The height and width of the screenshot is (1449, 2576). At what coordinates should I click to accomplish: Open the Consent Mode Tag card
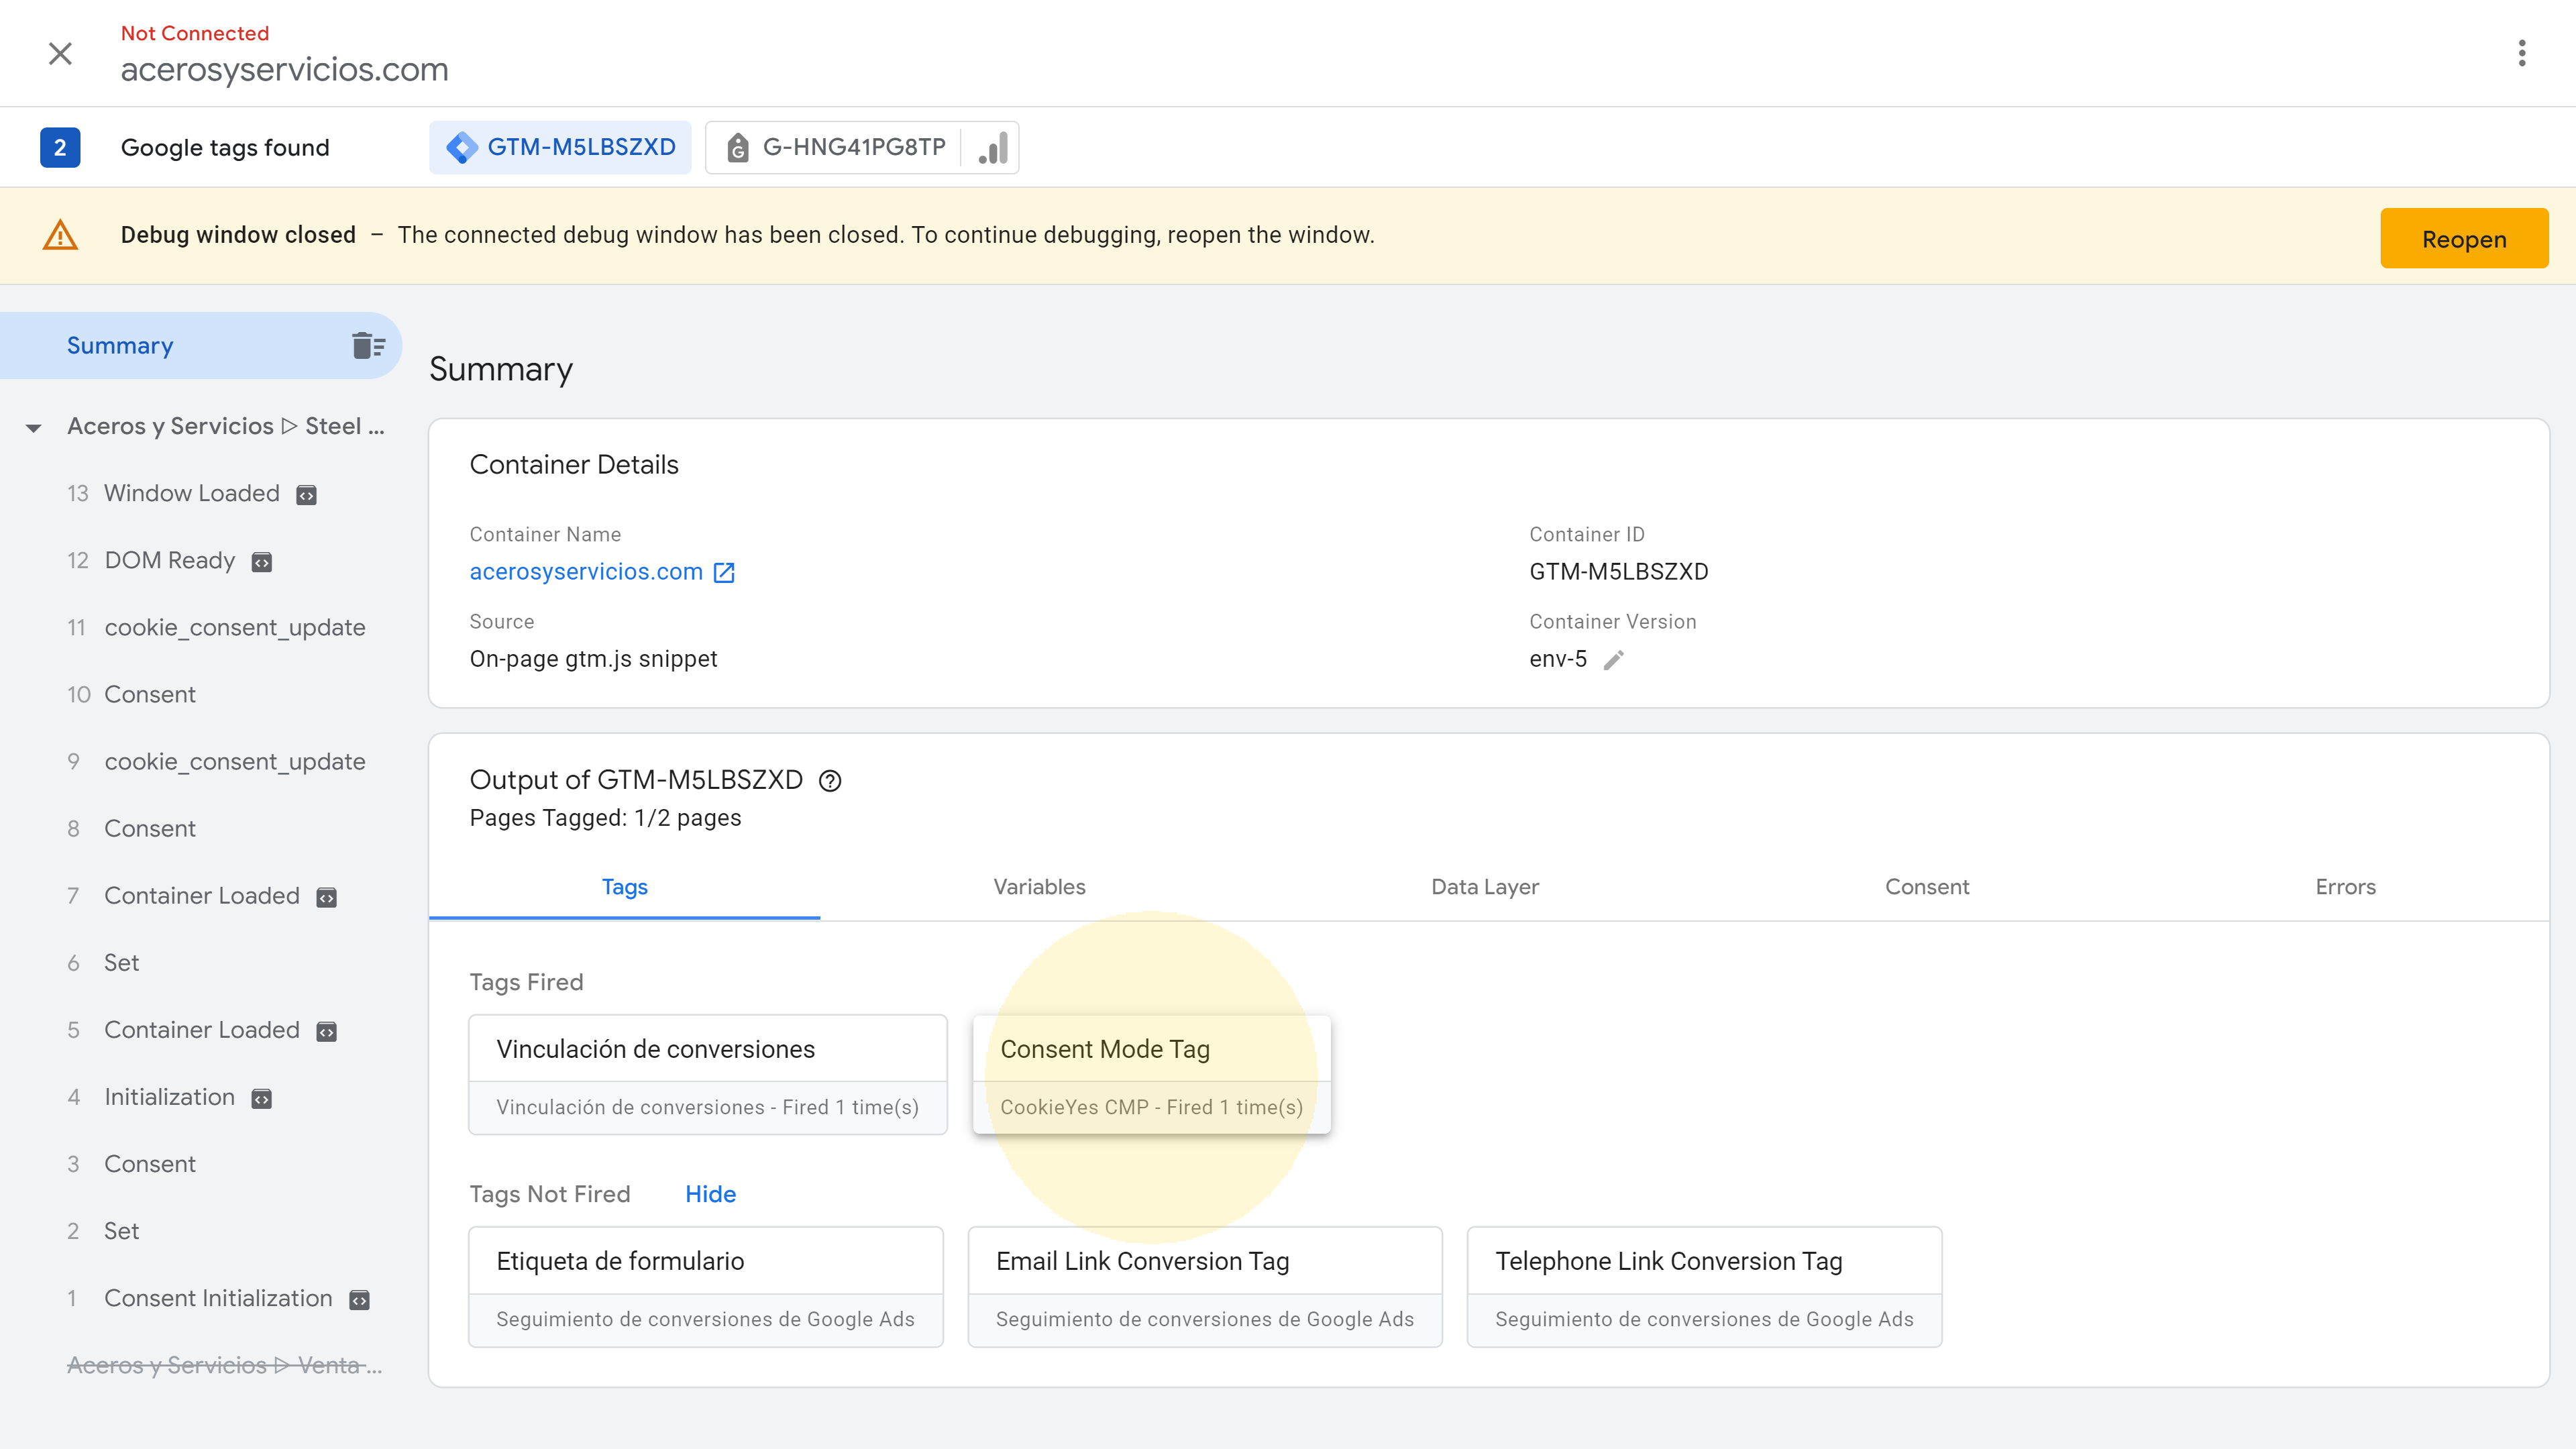click(1151, 1075)
